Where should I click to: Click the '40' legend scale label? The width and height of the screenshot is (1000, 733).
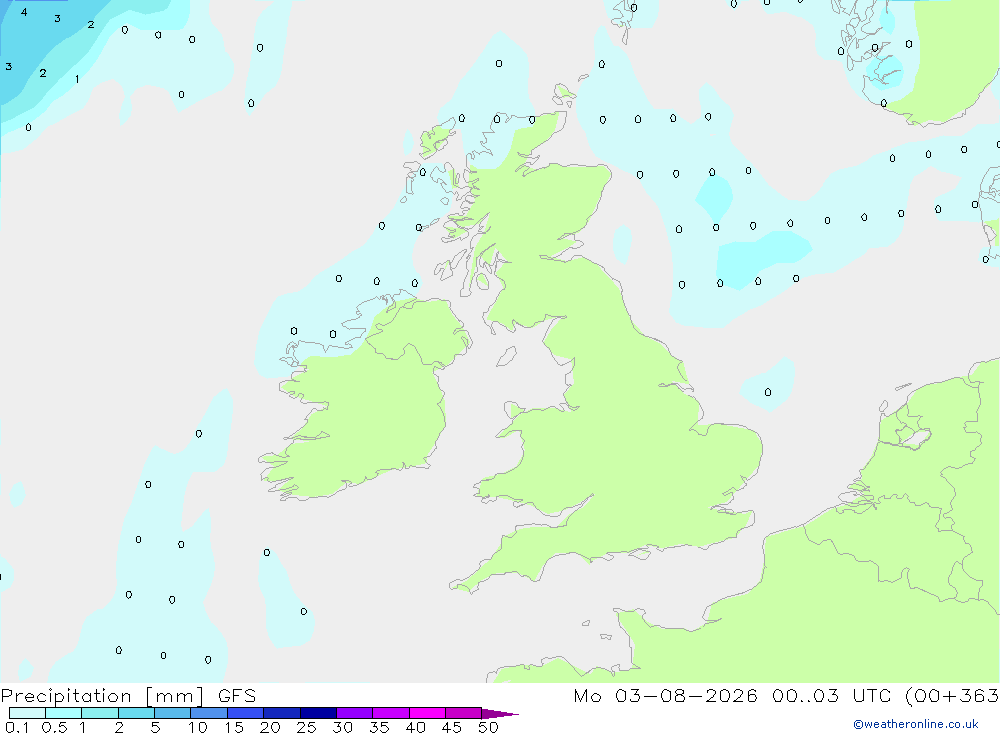click(x=416, y=727)
